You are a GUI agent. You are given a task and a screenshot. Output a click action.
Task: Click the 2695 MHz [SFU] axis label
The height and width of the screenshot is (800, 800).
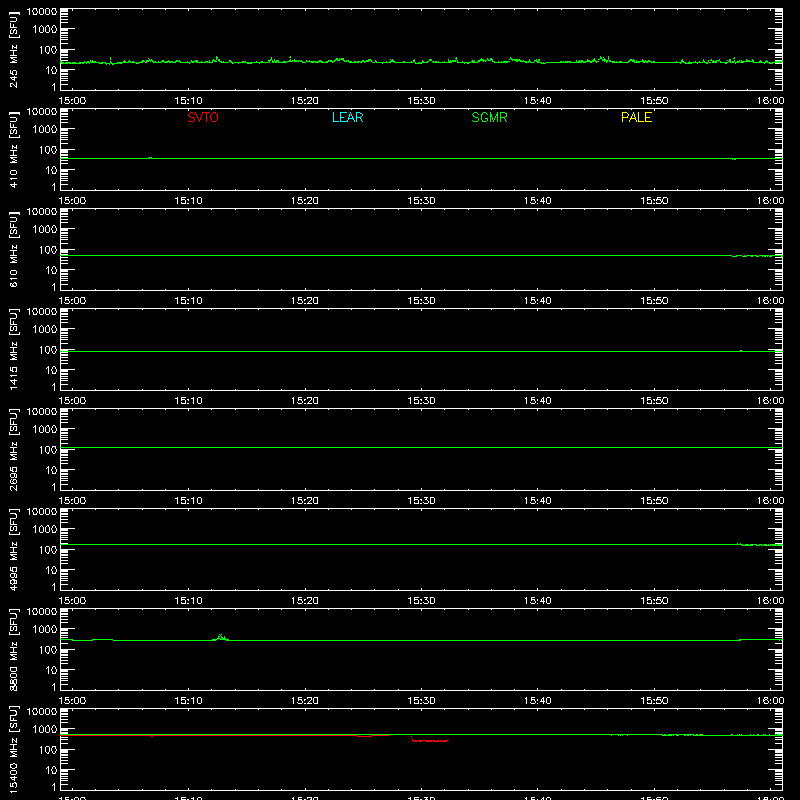[x=14, y=449]
